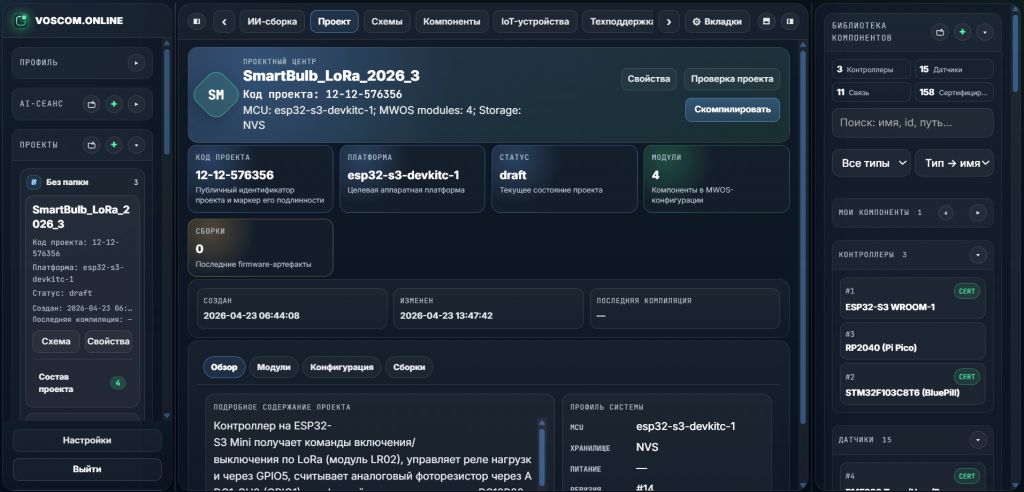Expand the Профиль section arrow
The image size is (1024, 492).
pos(136,63)
